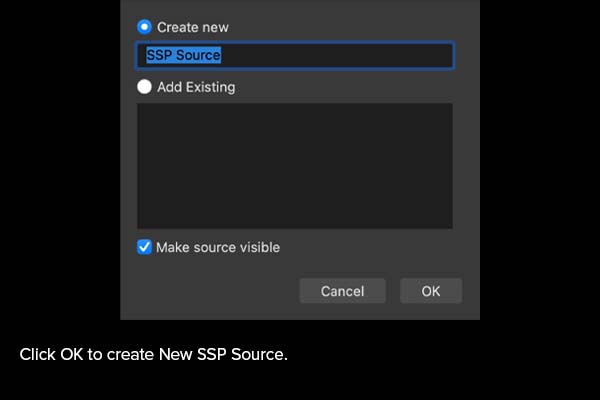Click the empty existing sources list

click(294, 165)
